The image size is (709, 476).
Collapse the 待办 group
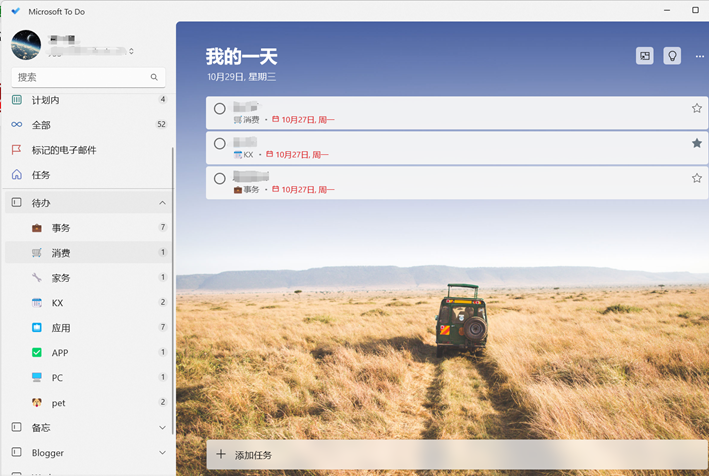[x=162, y=203]
